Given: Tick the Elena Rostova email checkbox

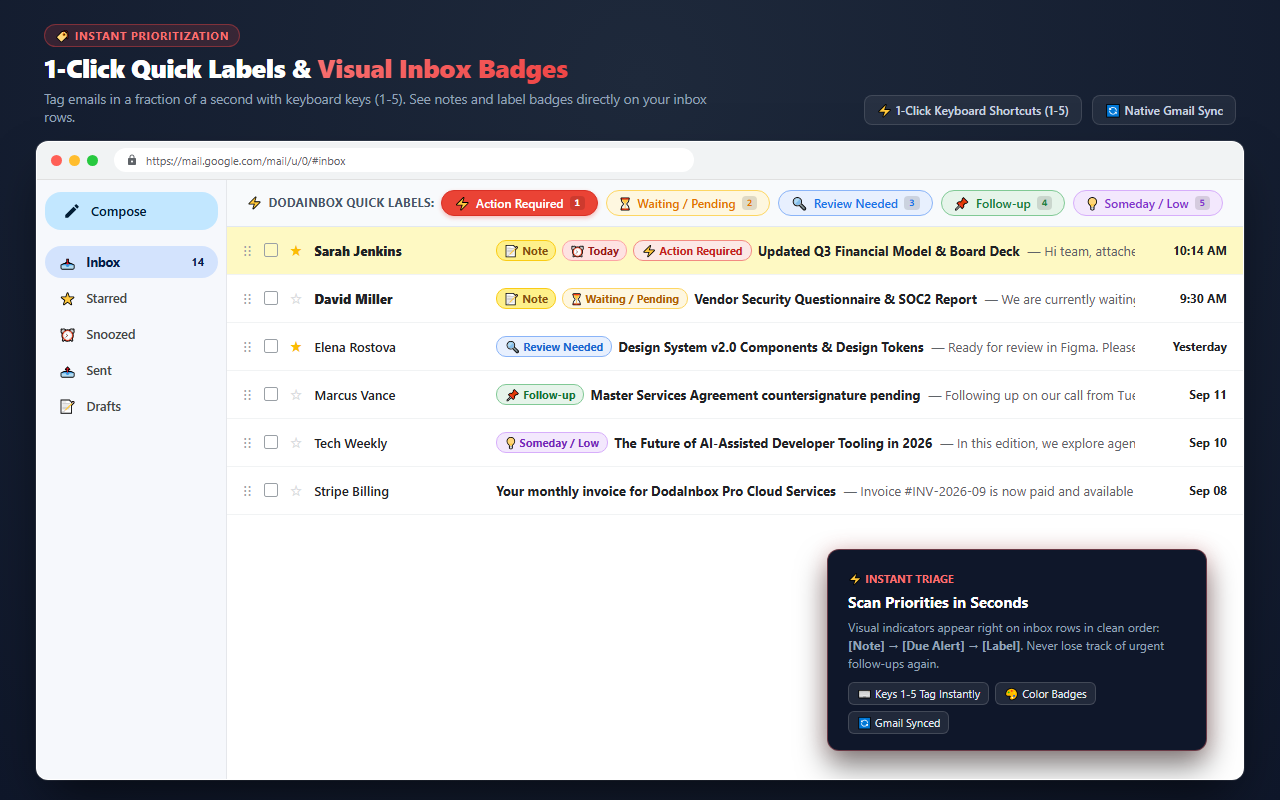Looking at the screenshot, I should coord(271,346).
